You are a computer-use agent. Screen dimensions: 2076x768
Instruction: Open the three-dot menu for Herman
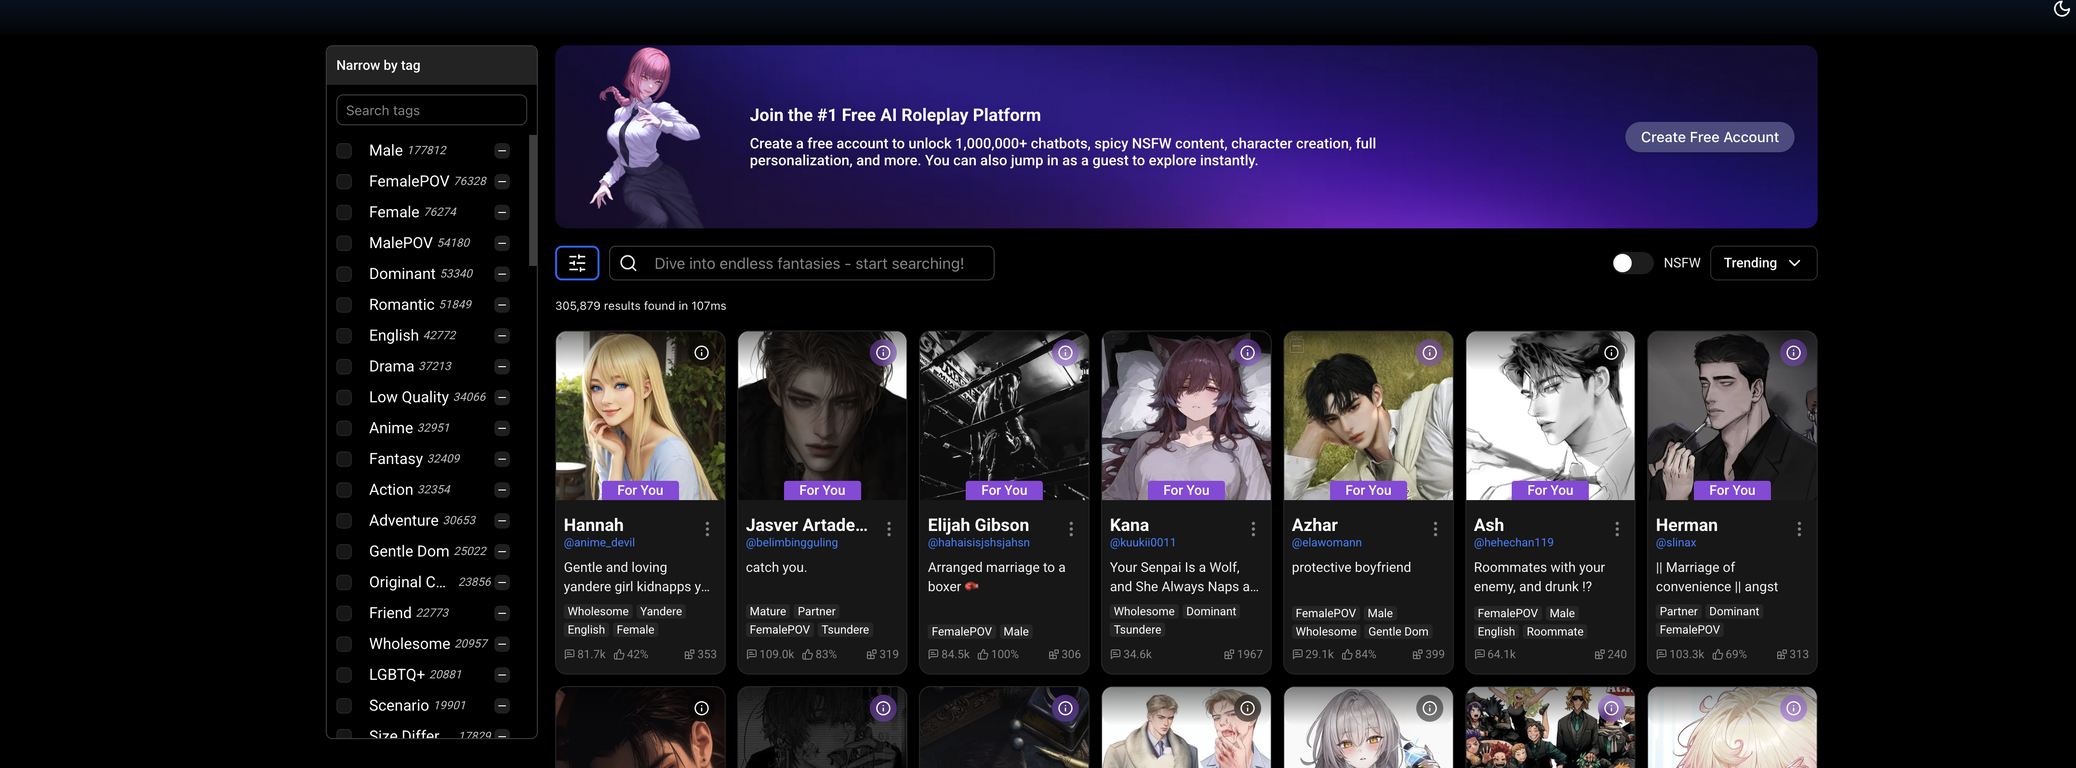coord(1799,529)
